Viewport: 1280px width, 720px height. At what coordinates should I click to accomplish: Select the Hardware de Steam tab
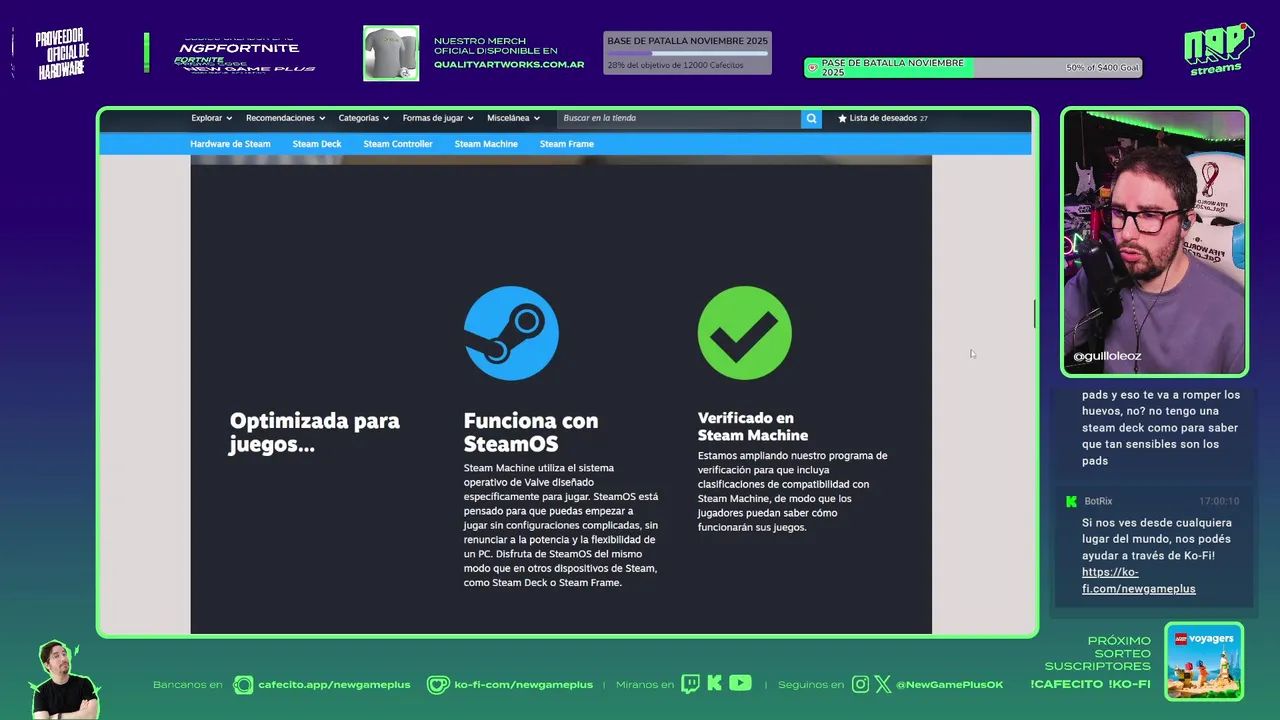230,144
